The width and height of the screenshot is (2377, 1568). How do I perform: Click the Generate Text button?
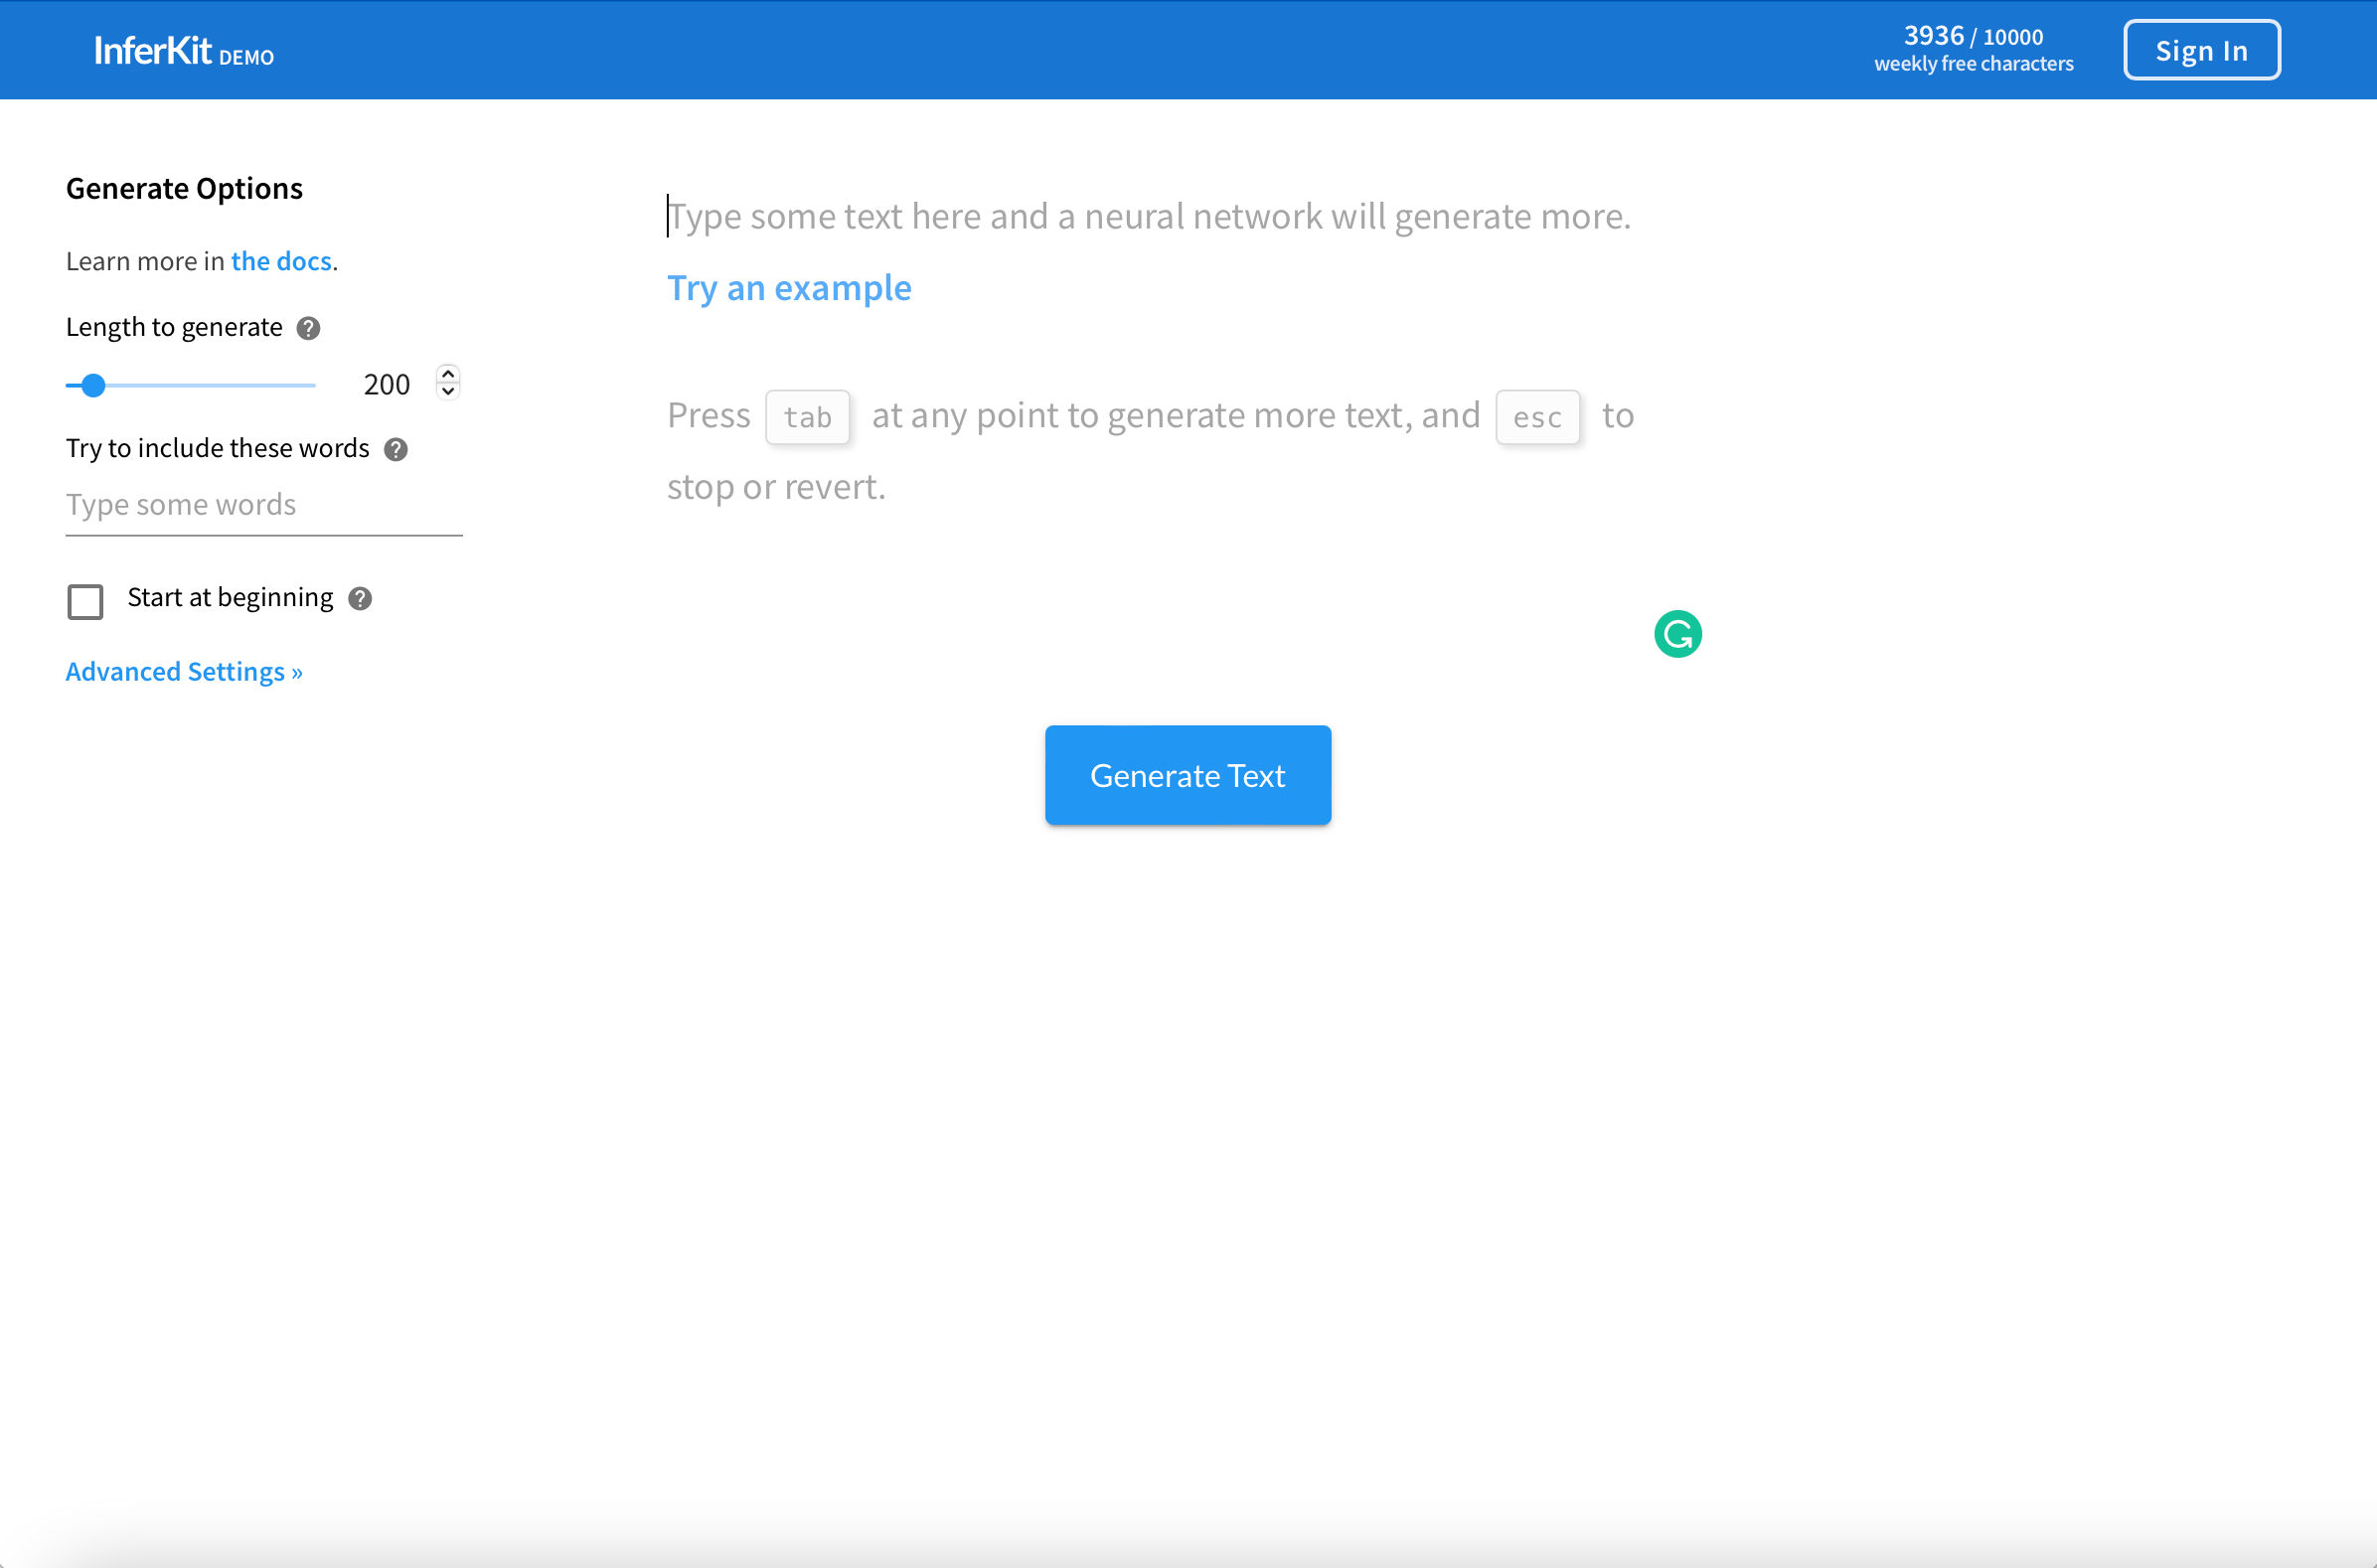[x=1188, y=775]
